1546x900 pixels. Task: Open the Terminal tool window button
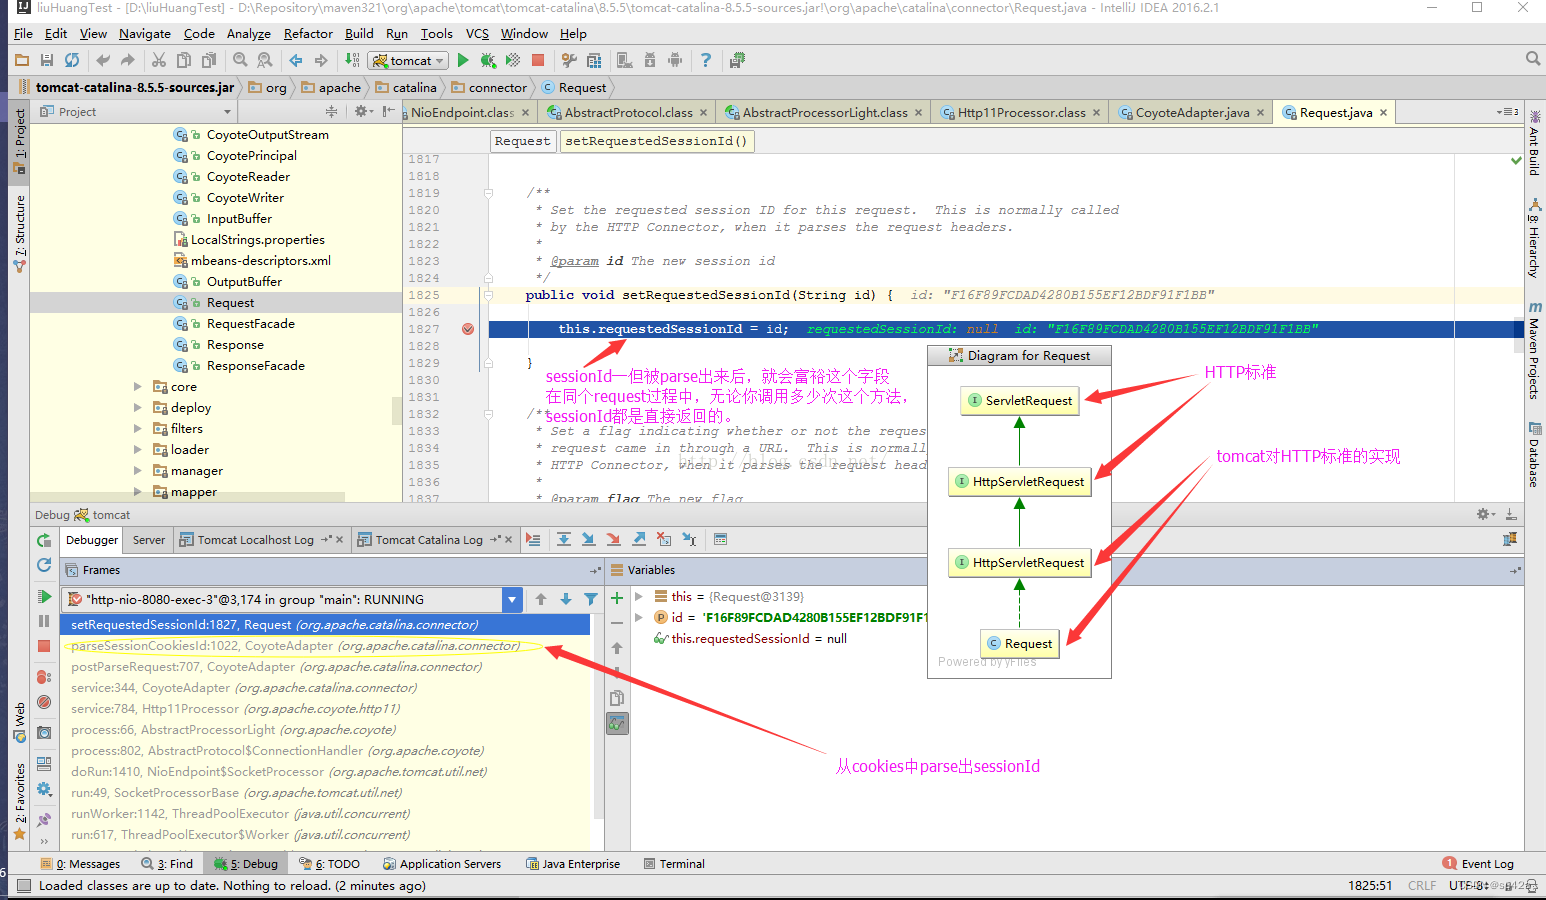pyautogui.click(x=674, y=864)
